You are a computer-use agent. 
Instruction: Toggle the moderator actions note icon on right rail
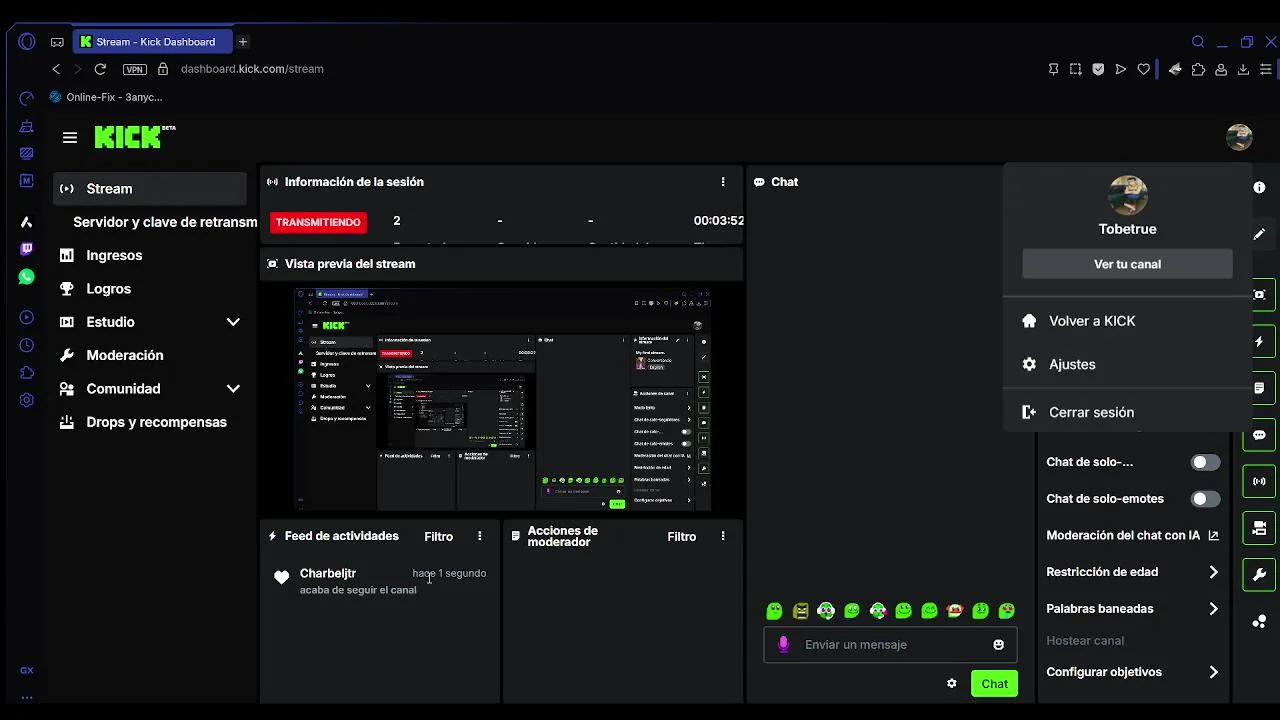click(1259, 388)
